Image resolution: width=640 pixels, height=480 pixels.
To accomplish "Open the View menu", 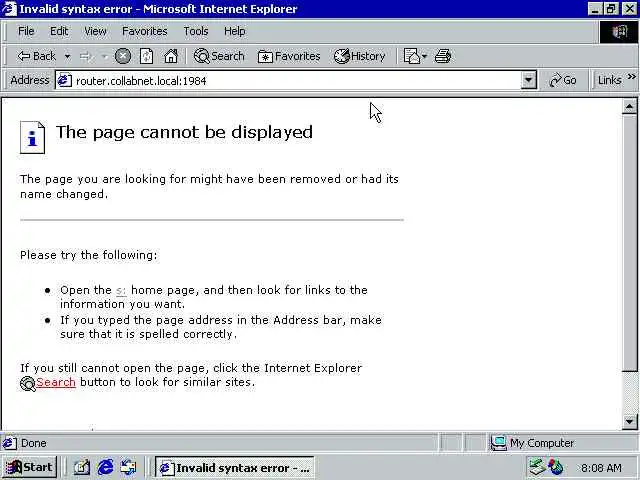I will pyautogui.click(x=95, y=31).
